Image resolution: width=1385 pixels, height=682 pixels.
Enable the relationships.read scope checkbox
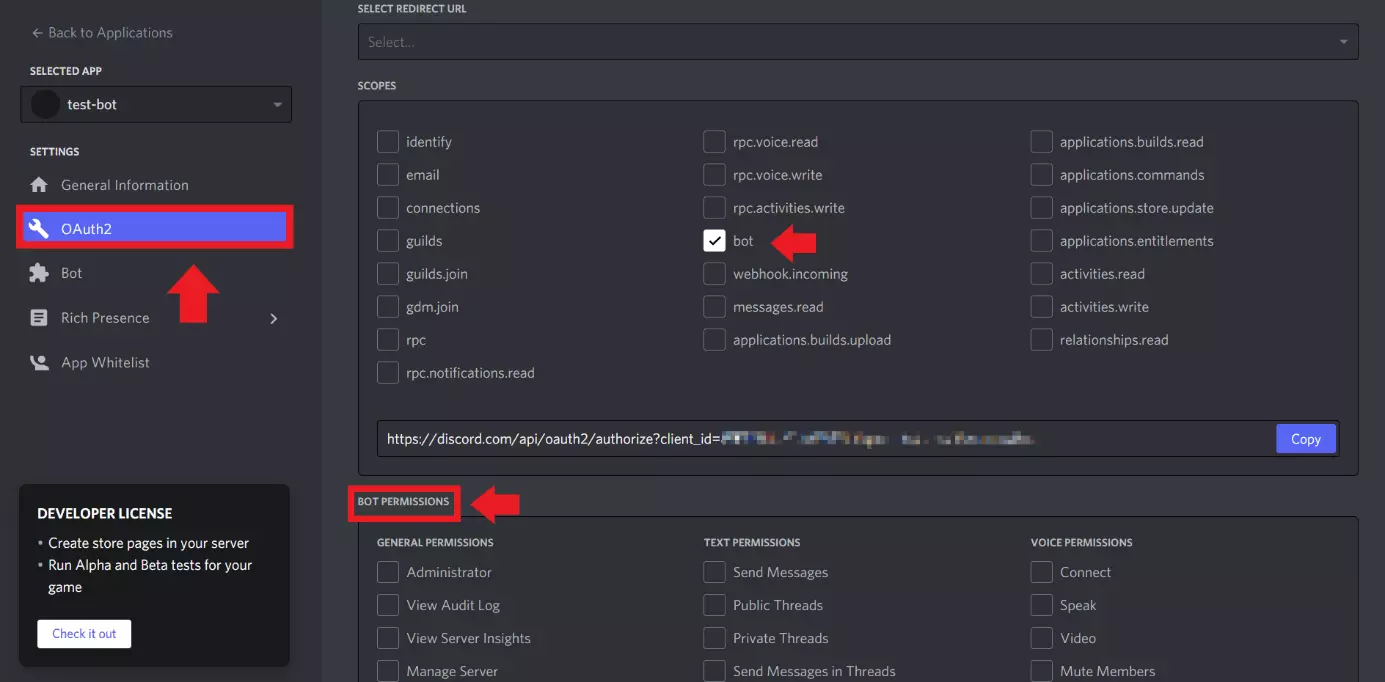click(1042, 340)
